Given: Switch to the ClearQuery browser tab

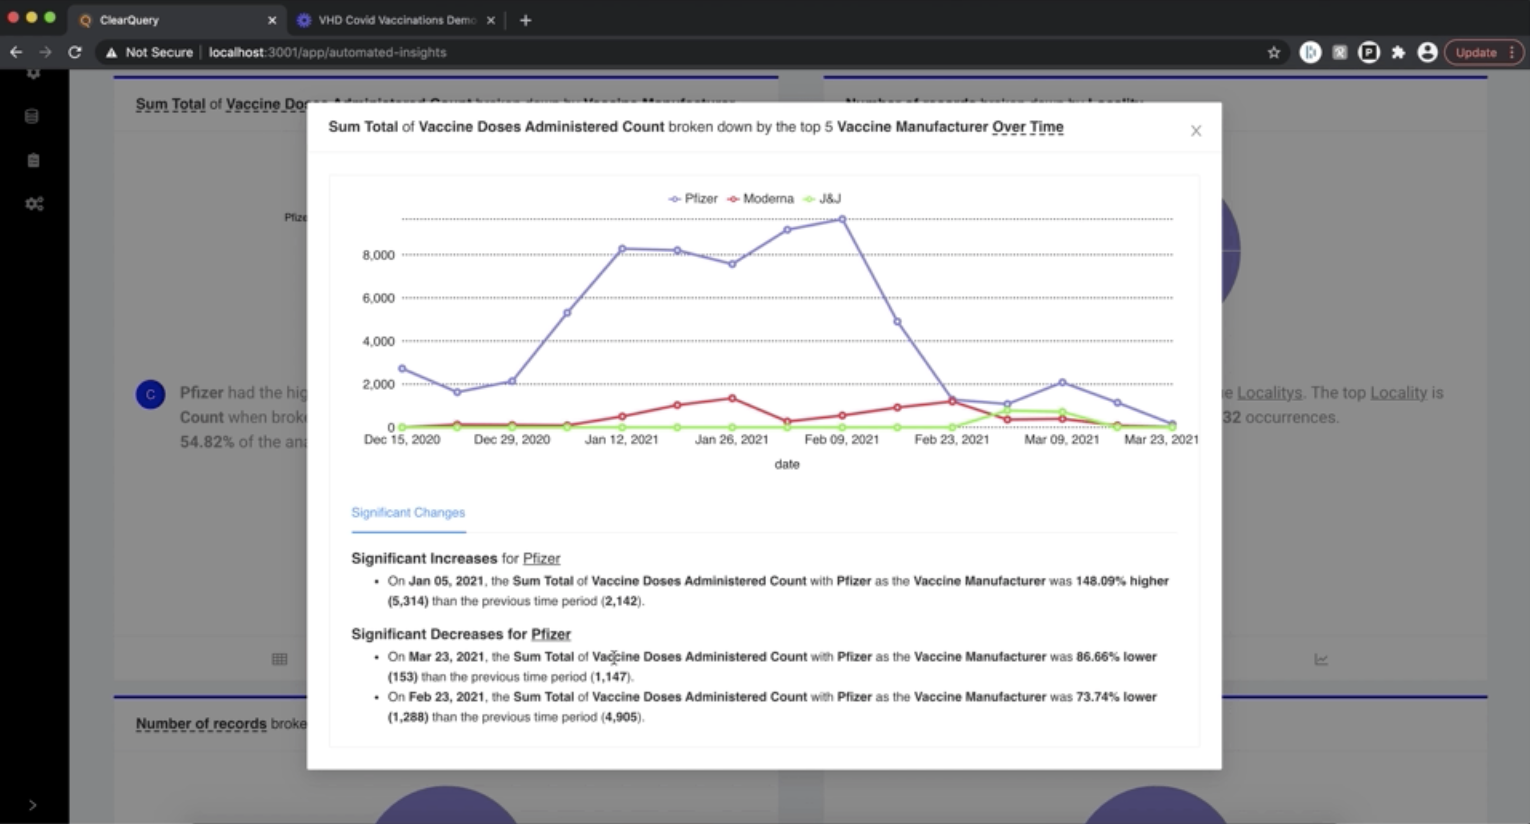Looking at the screenshot, I should [177, 20].
